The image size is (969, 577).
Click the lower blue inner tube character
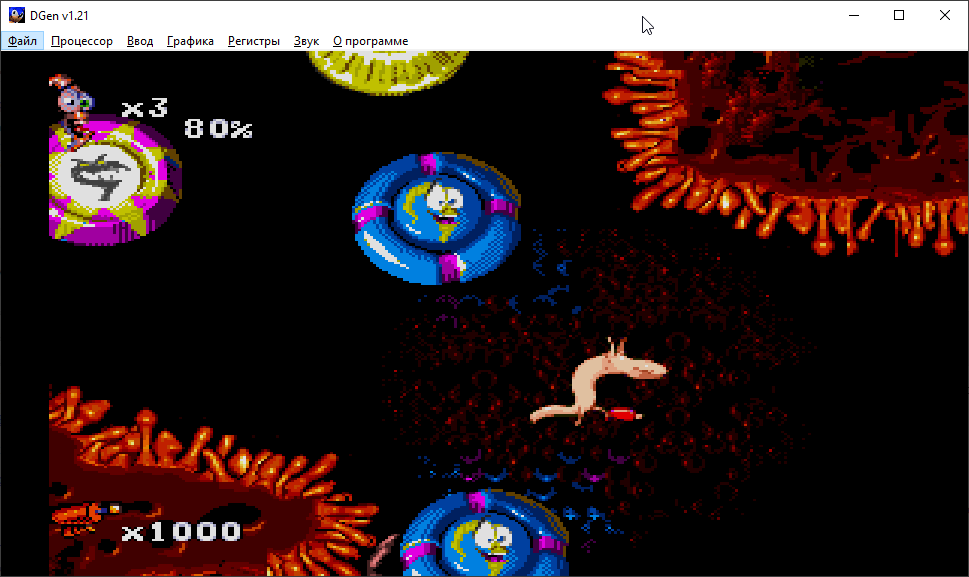click(485, 534)
